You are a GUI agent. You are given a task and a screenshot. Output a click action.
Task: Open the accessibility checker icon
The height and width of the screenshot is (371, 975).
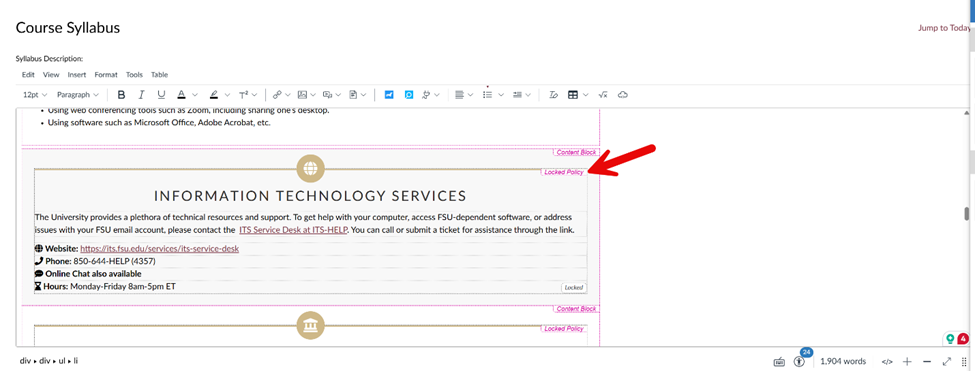point(799,362)
